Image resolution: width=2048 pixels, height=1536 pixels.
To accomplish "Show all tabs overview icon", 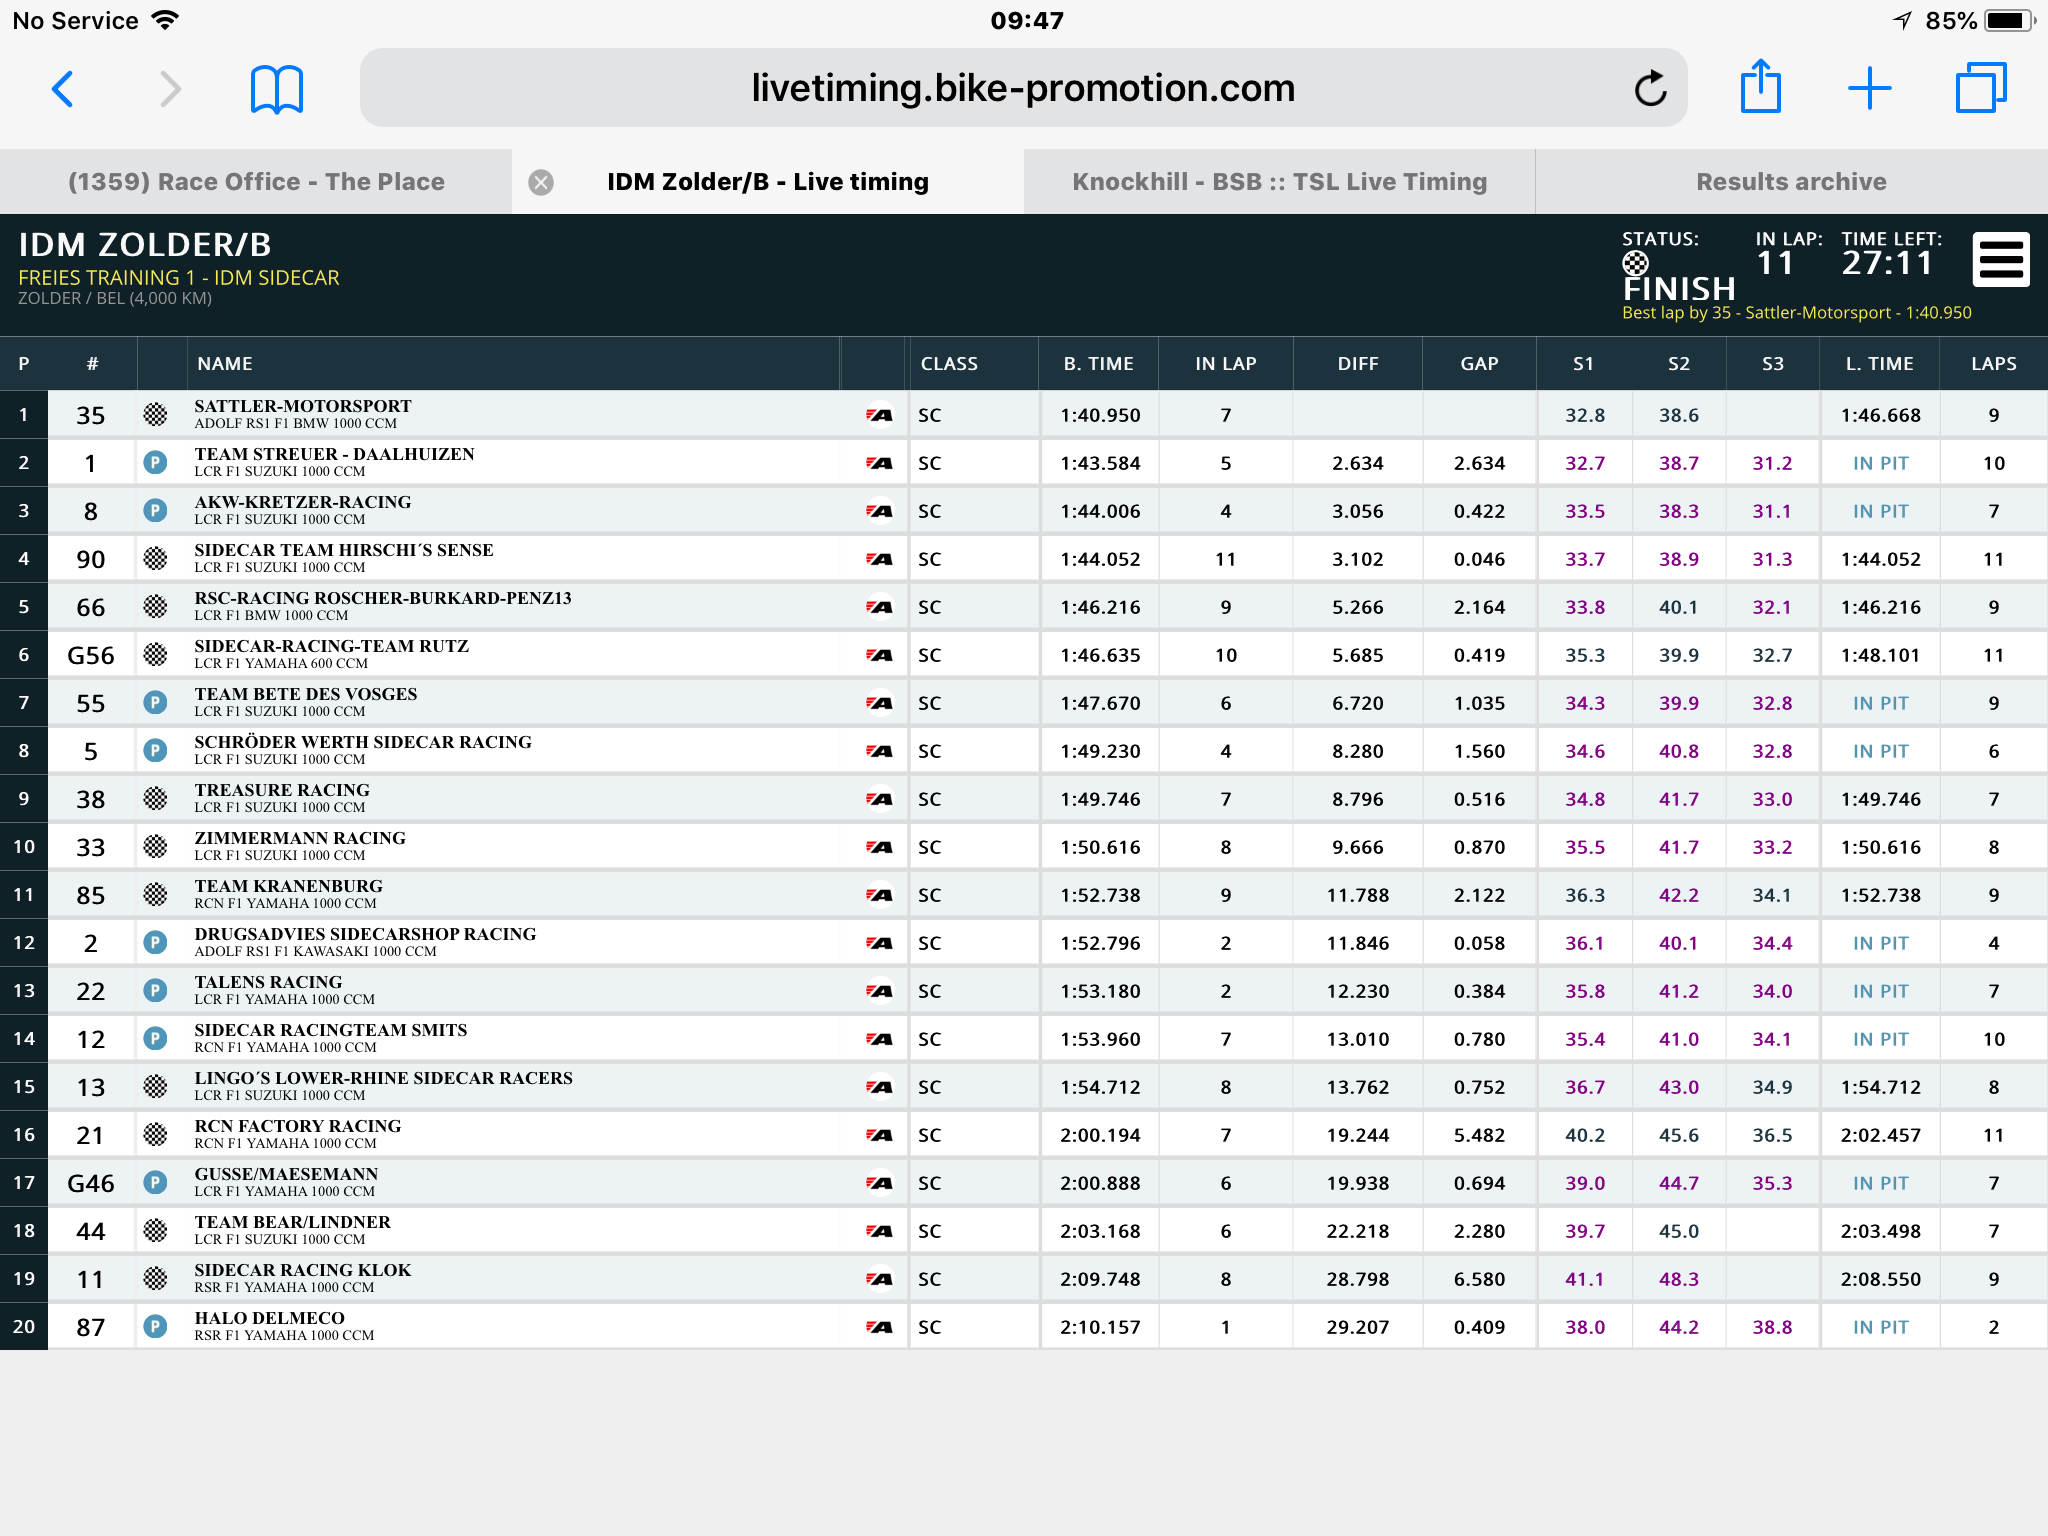I will [x=1980, y=88].
